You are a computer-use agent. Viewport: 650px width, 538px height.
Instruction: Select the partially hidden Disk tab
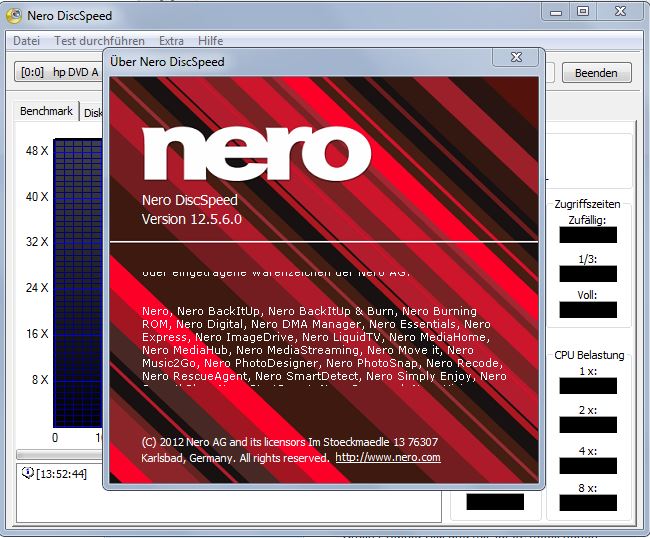point(92,112)
